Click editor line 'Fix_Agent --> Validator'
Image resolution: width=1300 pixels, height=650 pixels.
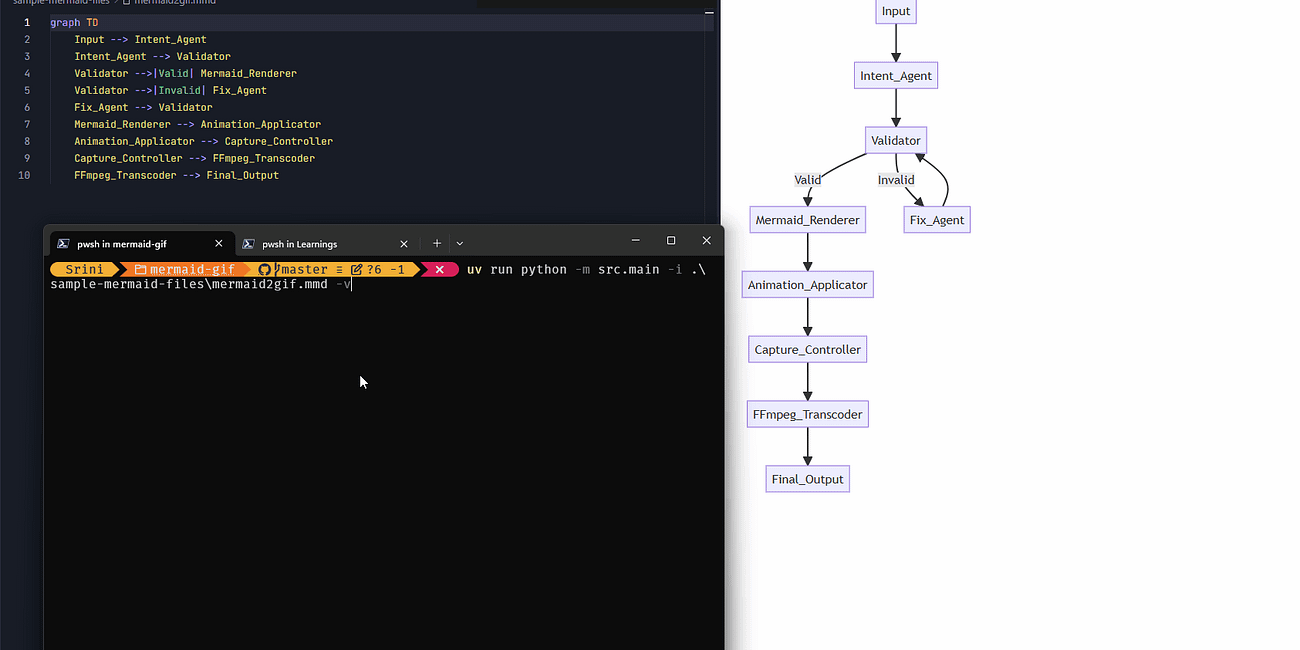click(143, 107)
